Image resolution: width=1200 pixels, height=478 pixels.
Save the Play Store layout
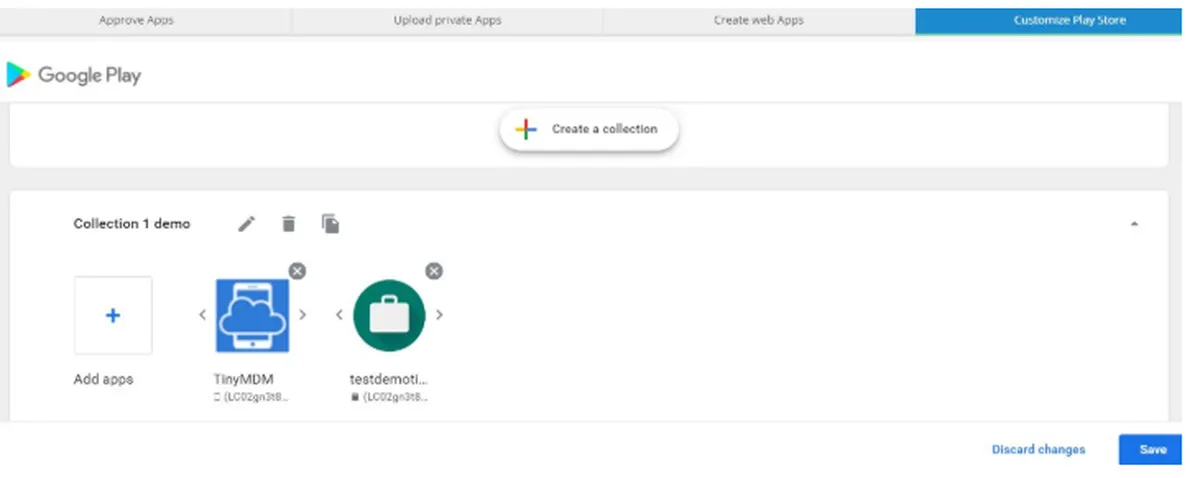(x=1152, y=450)
